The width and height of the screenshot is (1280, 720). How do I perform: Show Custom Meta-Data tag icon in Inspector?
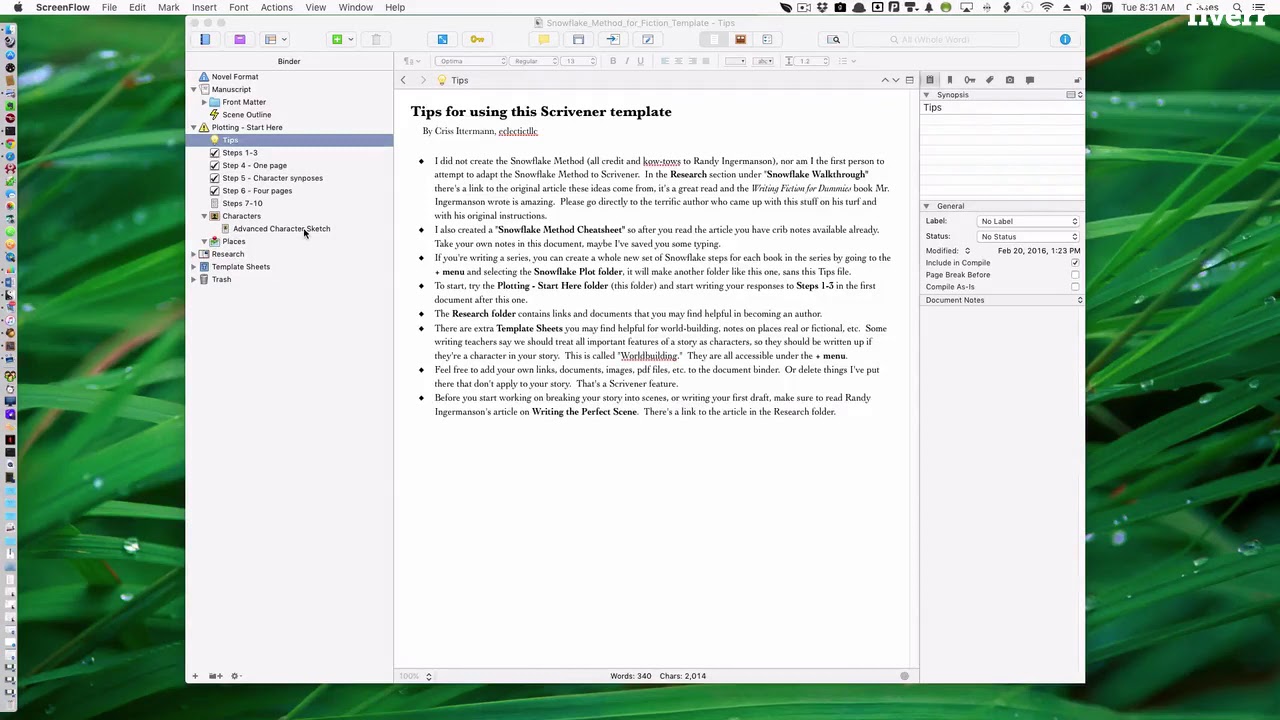989,80
